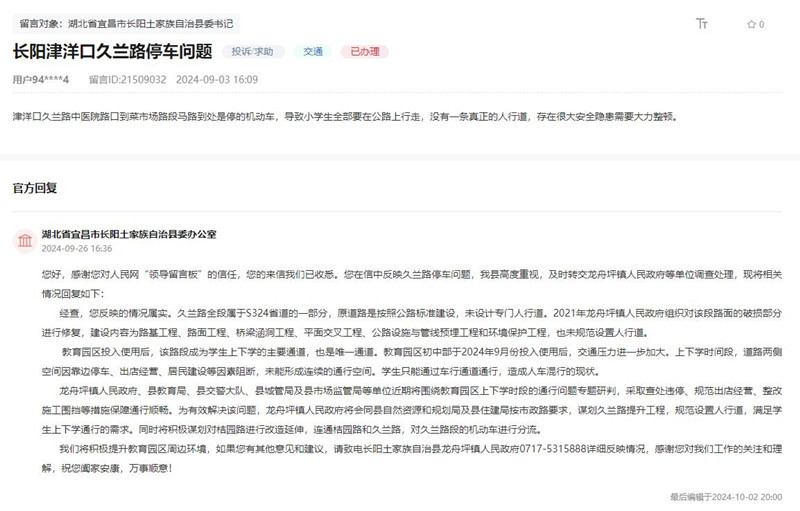Click the last edited time 2024-10-02 20:00
The image size is (800, 511).
[x=727, y=495]
